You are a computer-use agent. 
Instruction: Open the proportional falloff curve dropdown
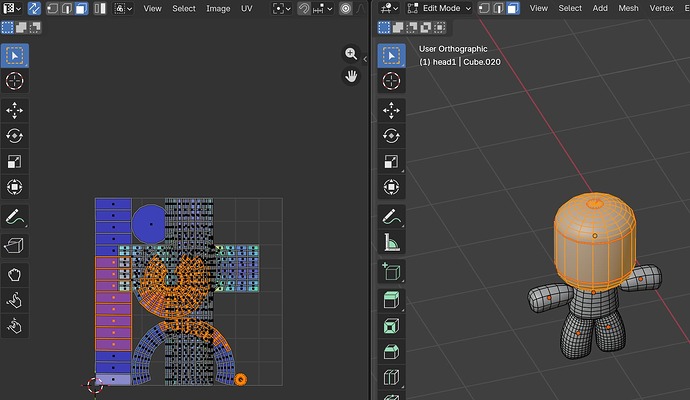360,8
